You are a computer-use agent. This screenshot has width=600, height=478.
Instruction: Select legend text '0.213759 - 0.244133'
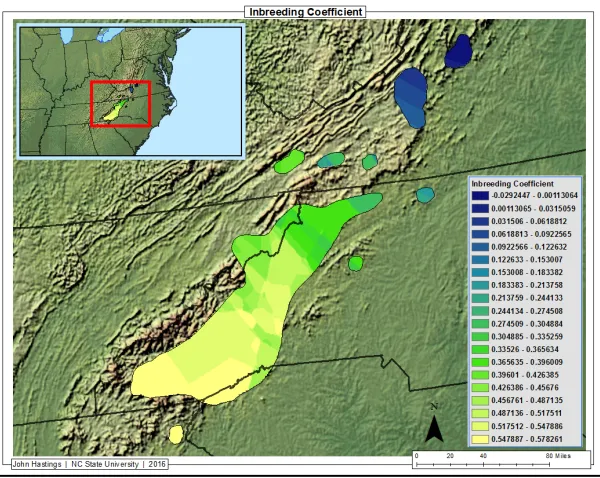click(527, 298)
